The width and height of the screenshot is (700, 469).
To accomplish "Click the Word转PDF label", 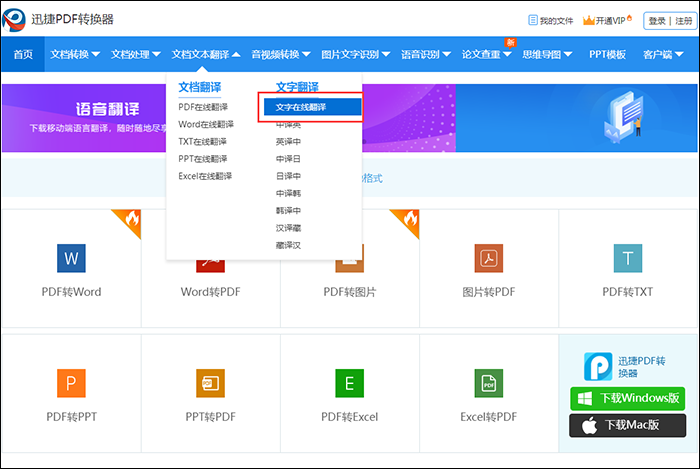I will [210, 292].
